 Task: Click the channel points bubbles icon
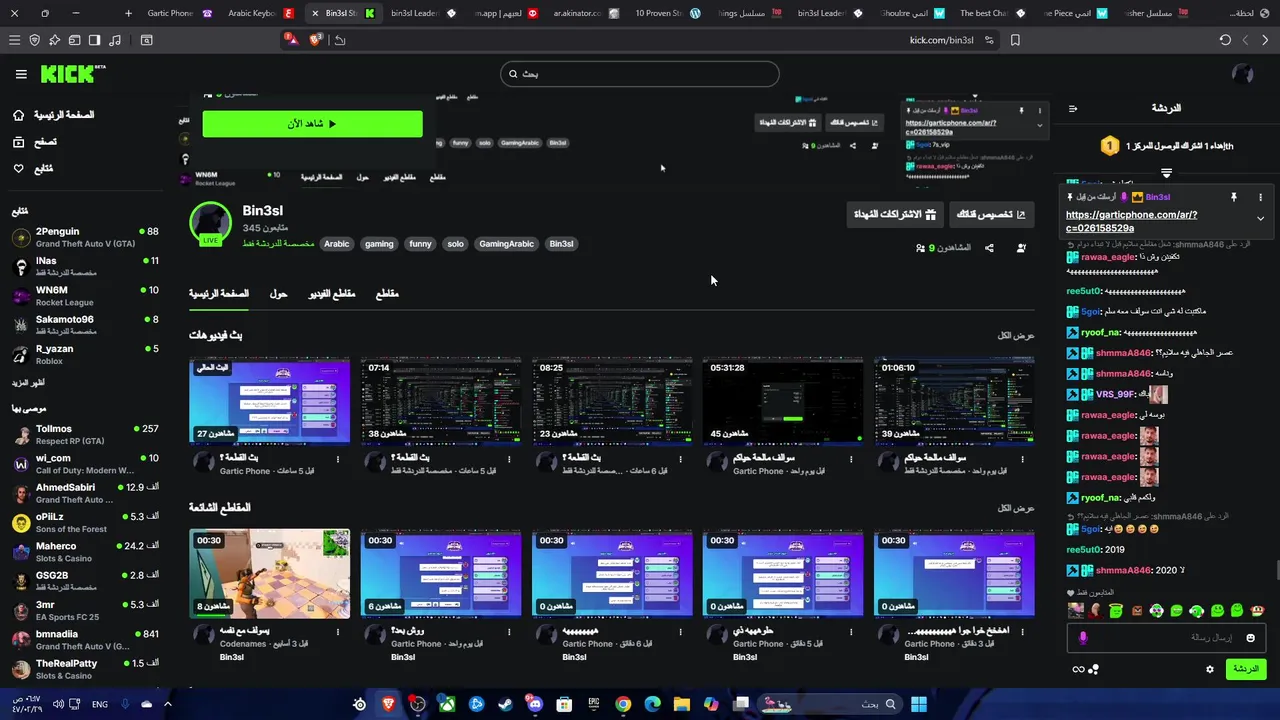1094,669
